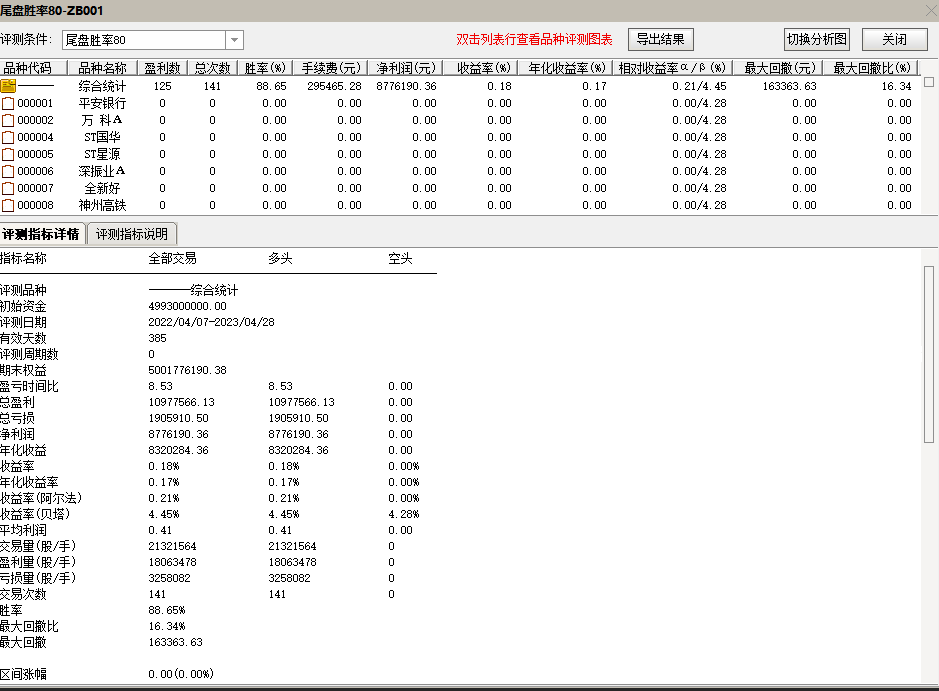The image size is (939, 691).
Task: Select the 平安银行 row
Action: 460,104
